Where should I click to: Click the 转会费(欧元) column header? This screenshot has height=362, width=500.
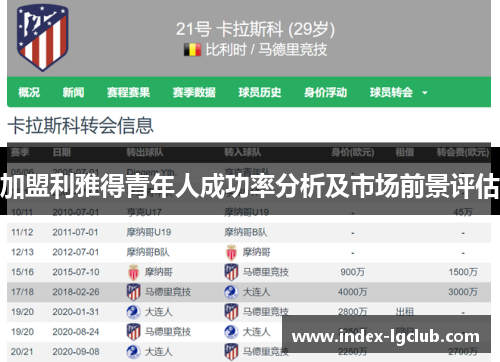point(463,152)
